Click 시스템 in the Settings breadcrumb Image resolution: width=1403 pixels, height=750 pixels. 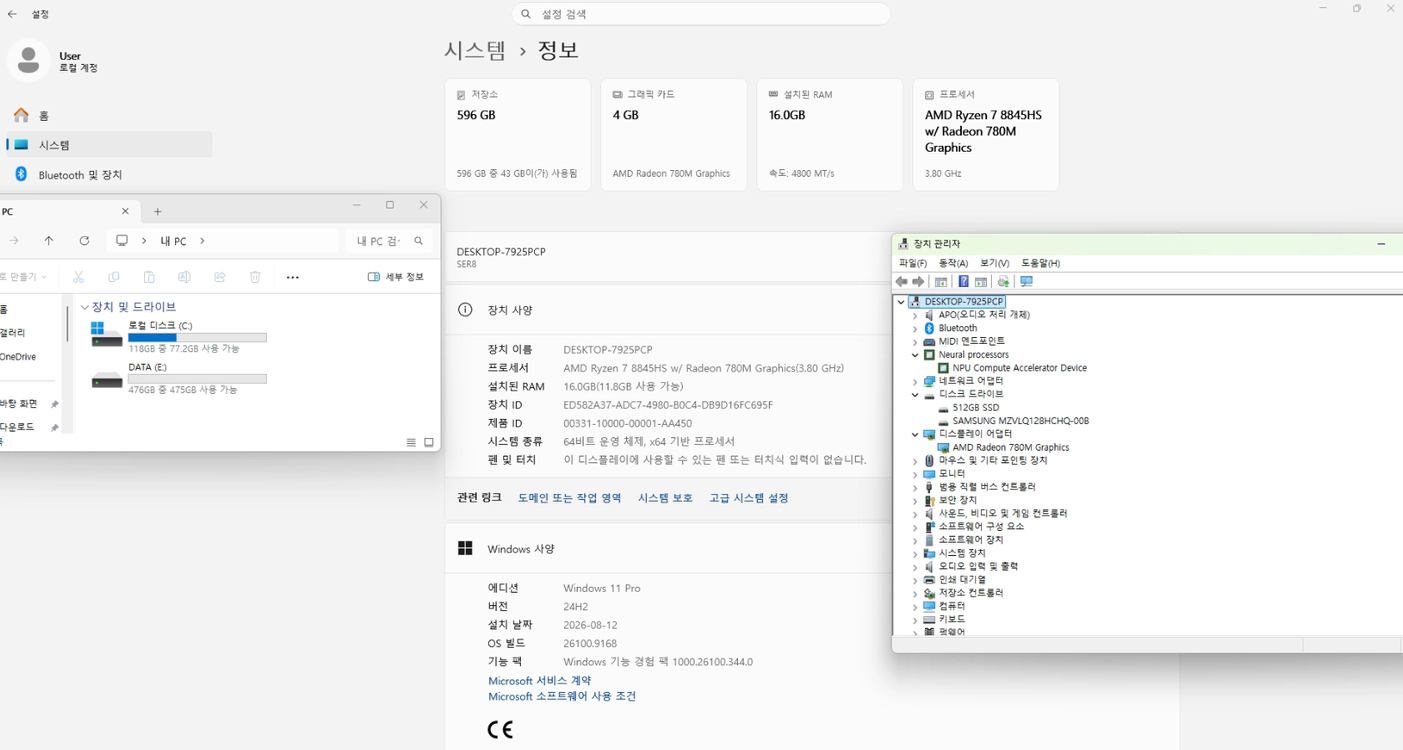tap(475, 50)
